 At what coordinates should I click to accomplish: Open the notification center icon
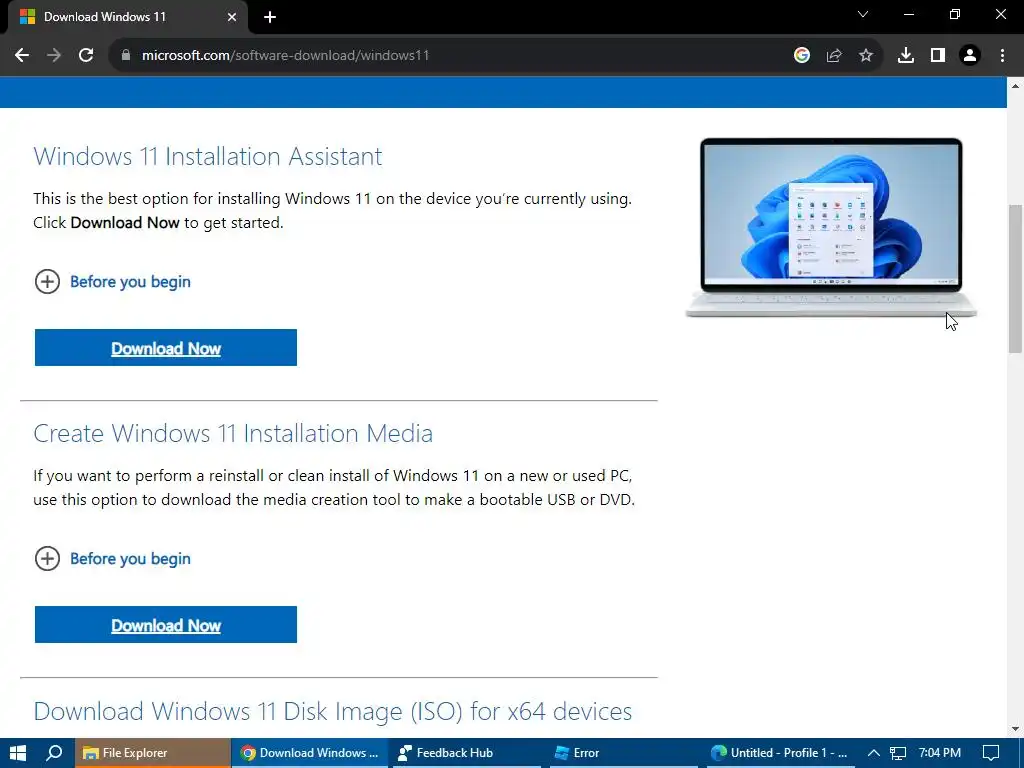(991, 753)
